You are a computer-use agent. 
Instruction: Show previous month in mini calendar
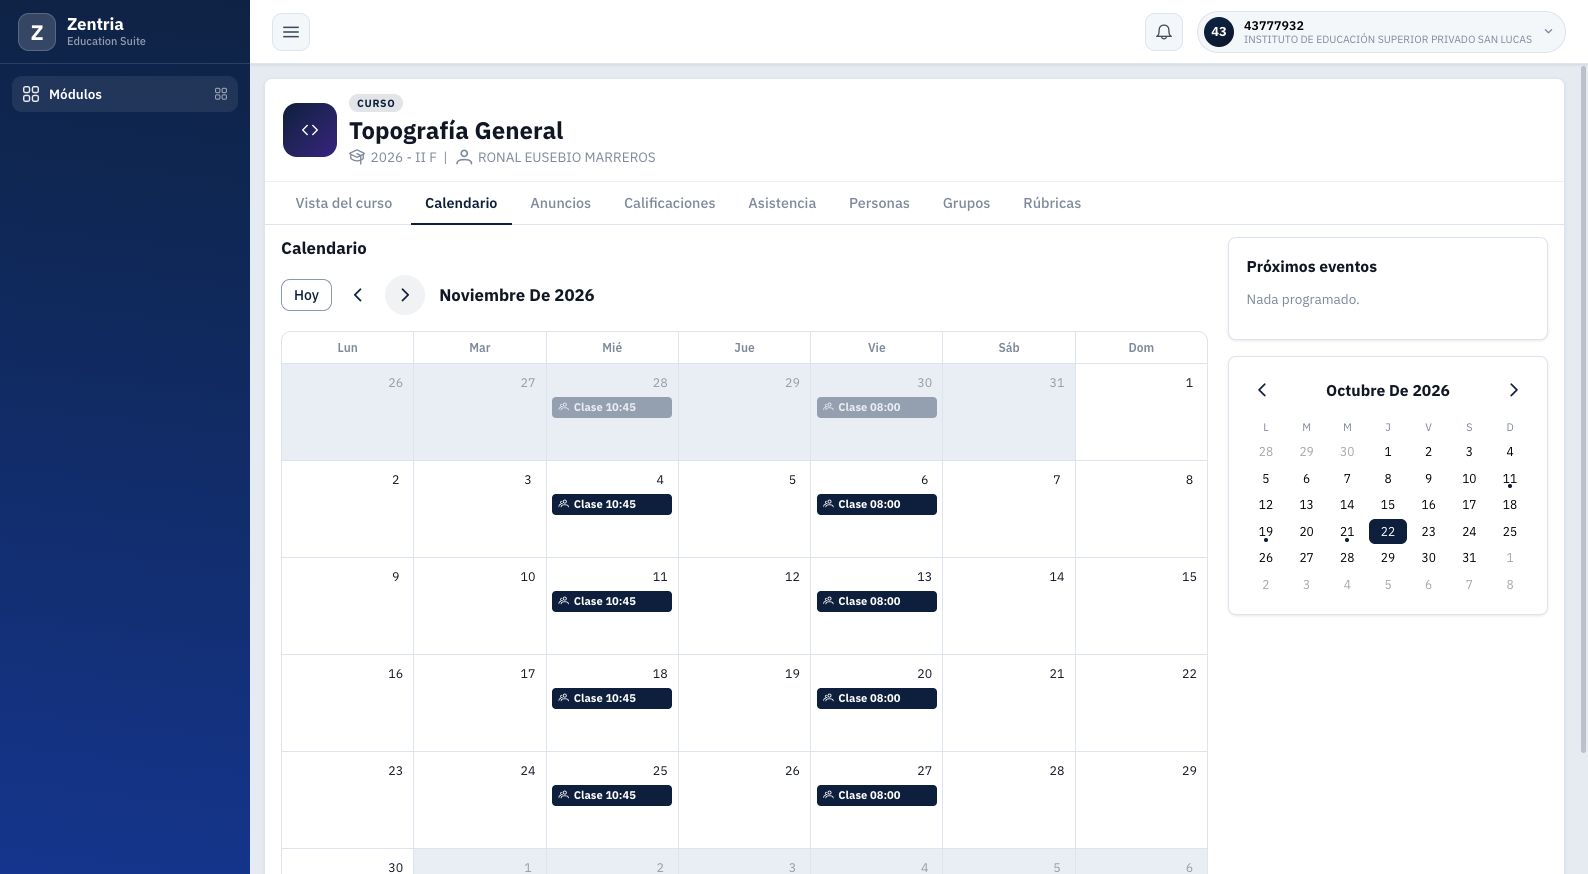(x=1262, y=390)
